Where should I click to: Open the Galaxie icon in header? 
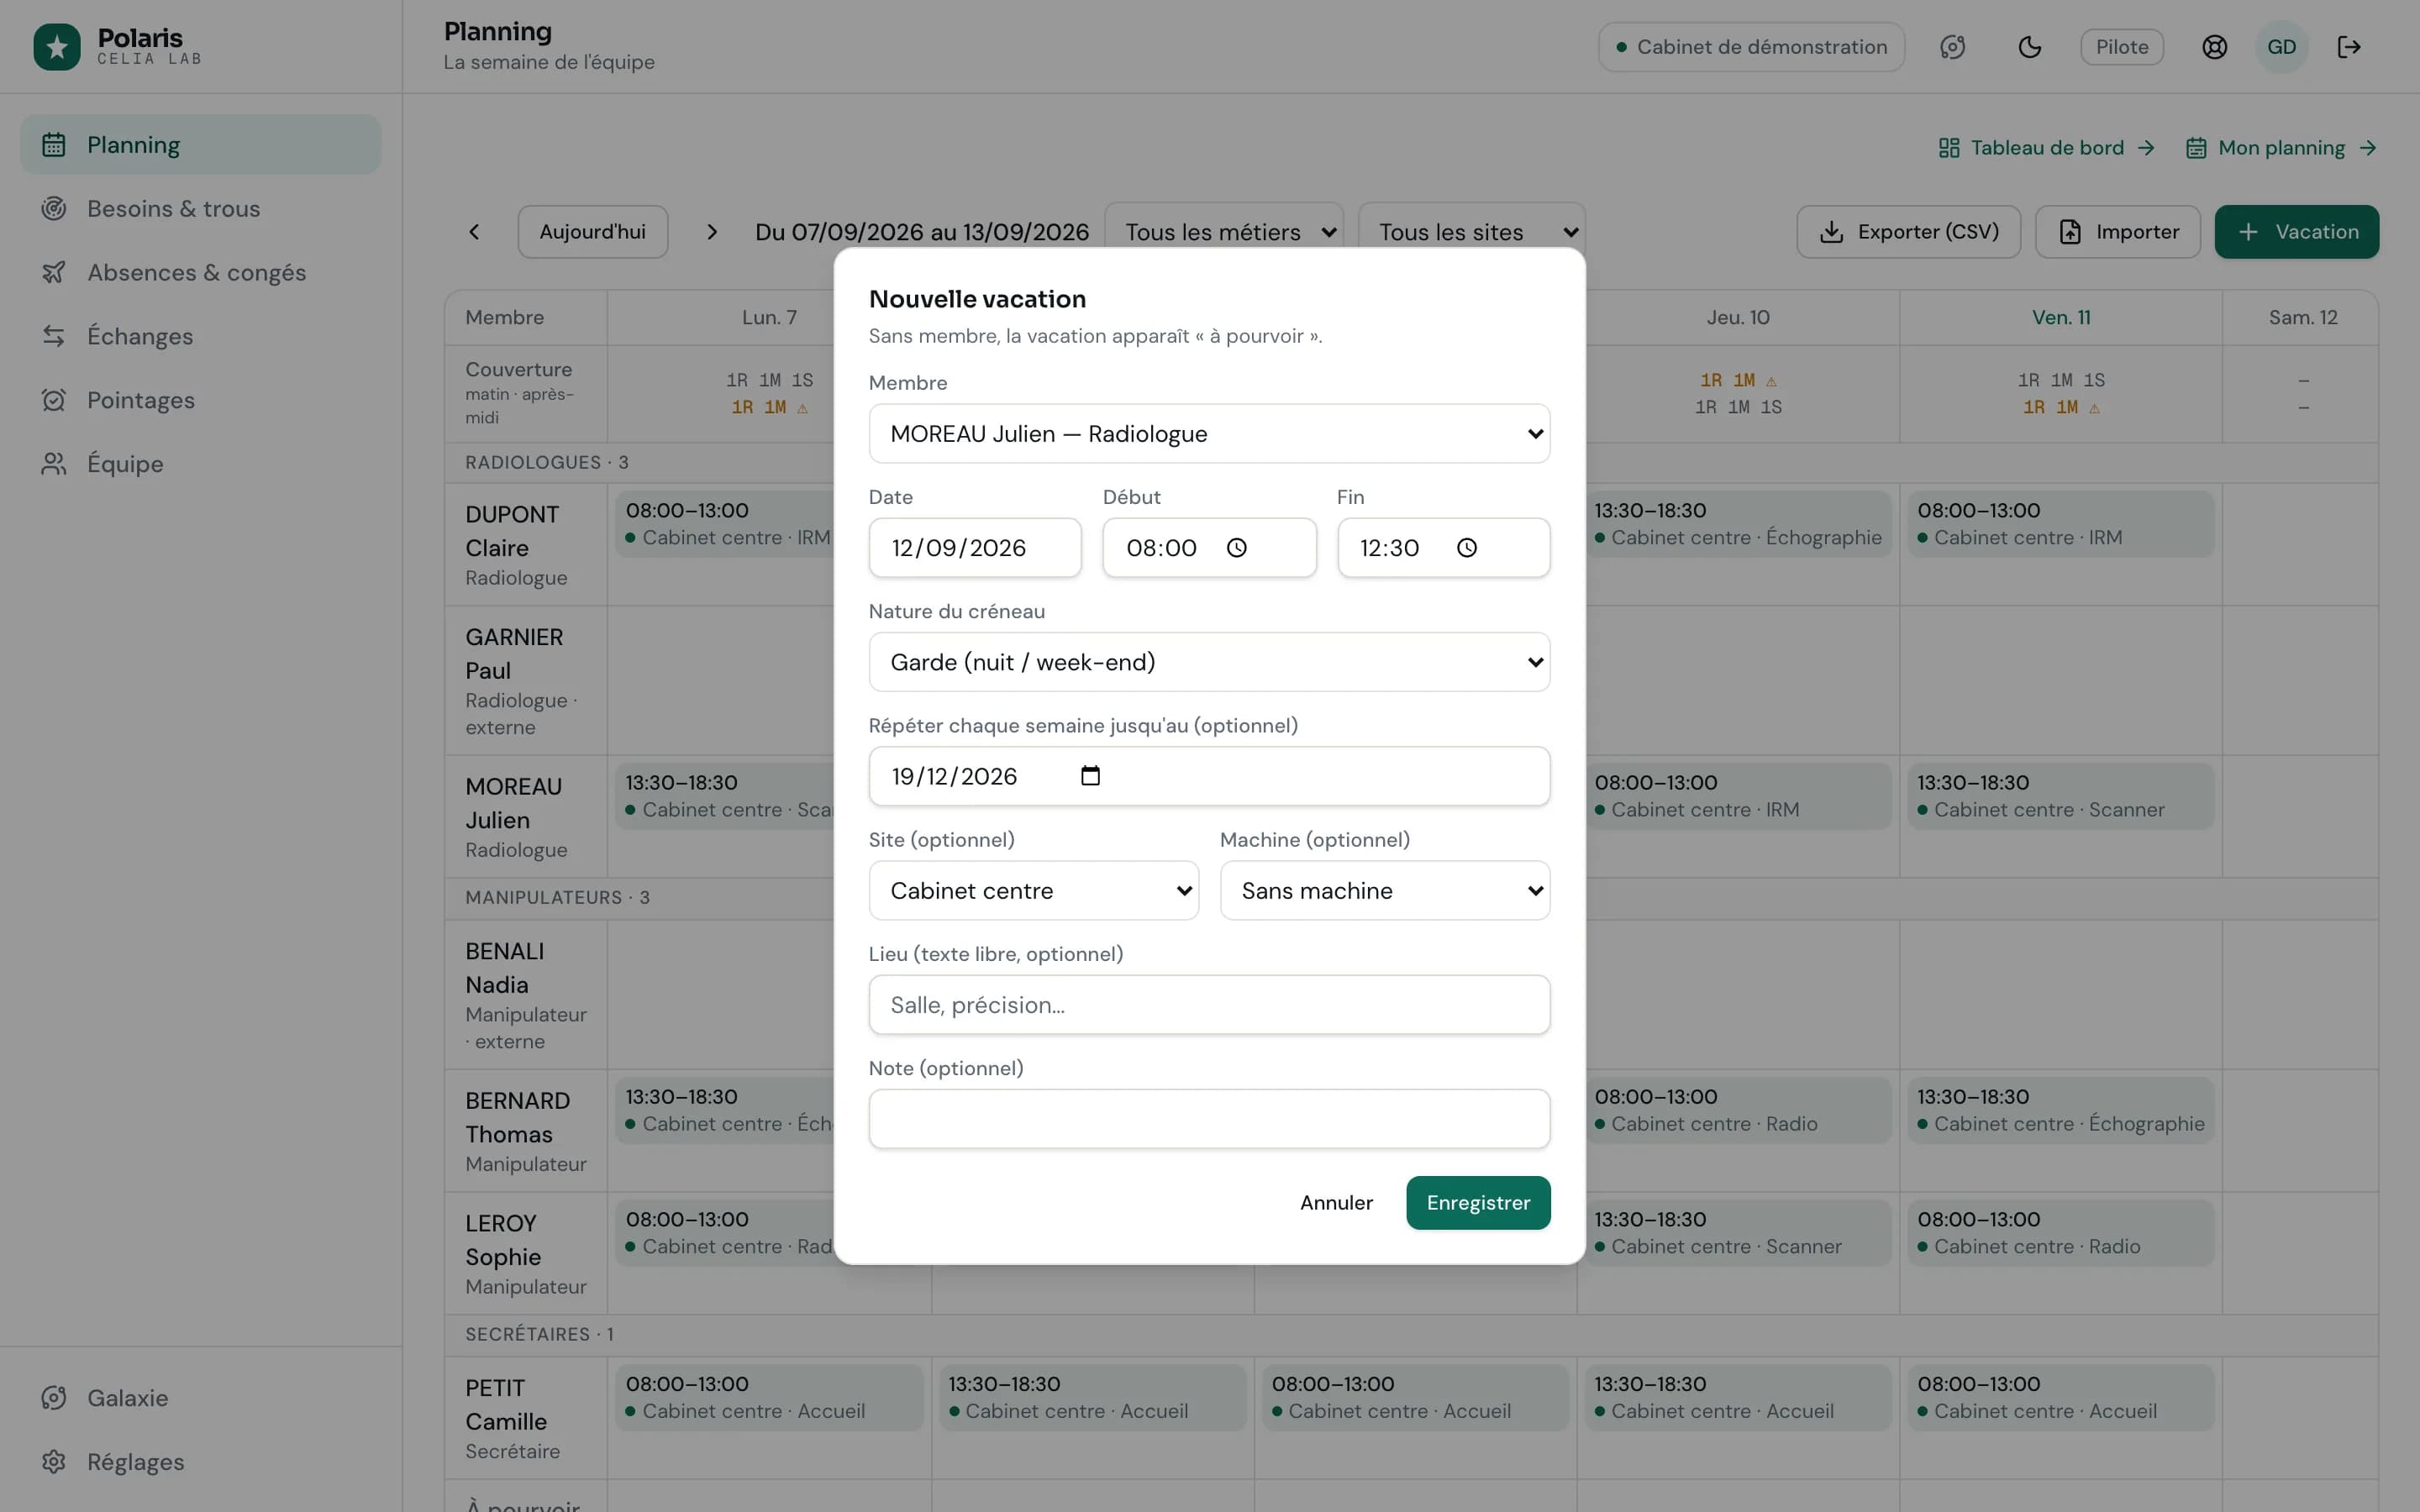coord(1952,47)
